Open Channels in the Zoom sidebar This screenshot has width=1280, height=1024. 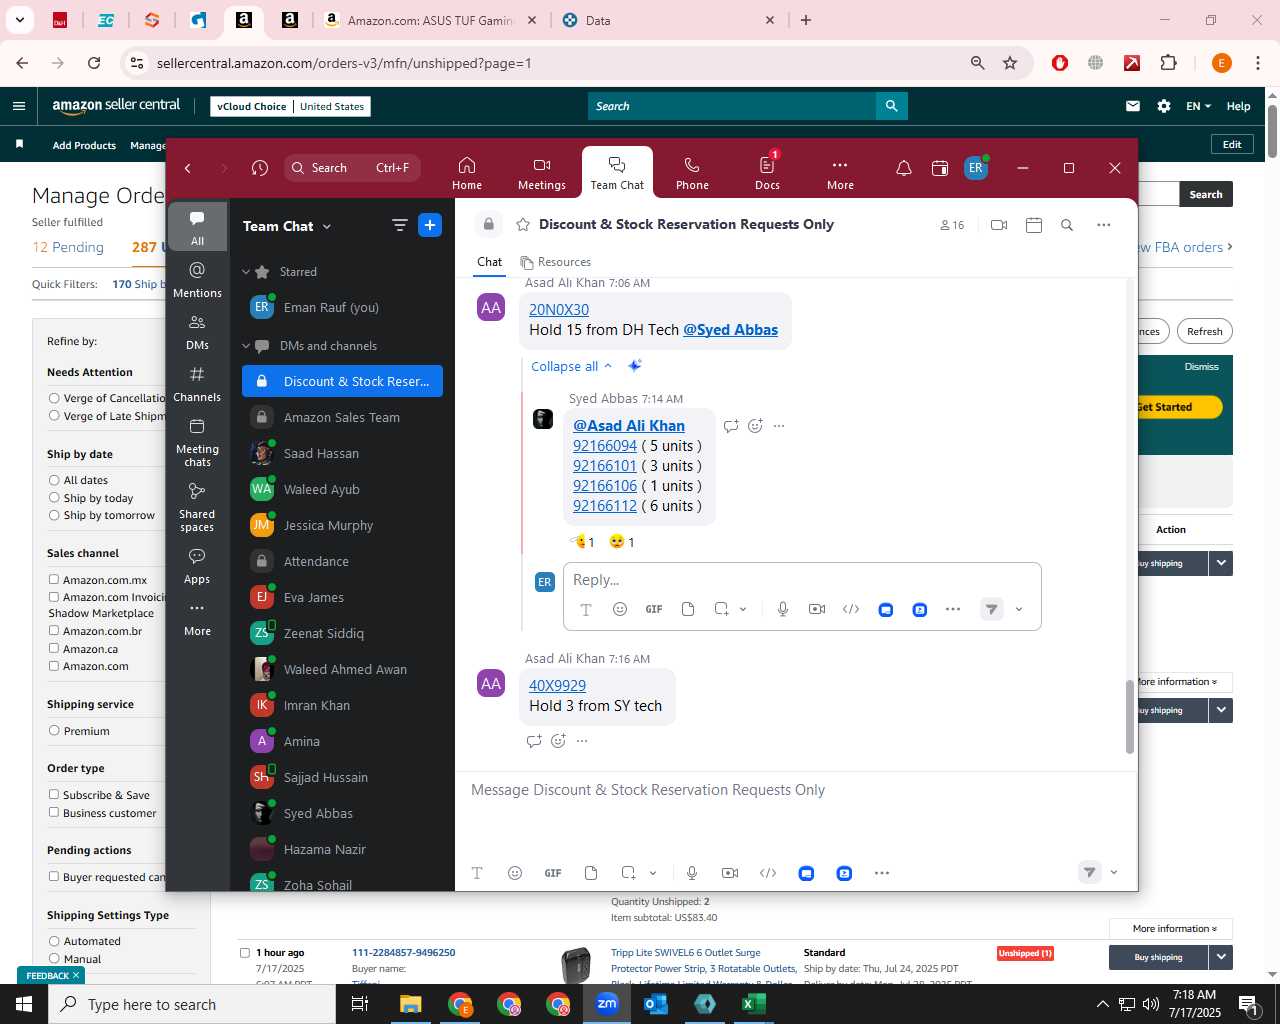(197, 384)
